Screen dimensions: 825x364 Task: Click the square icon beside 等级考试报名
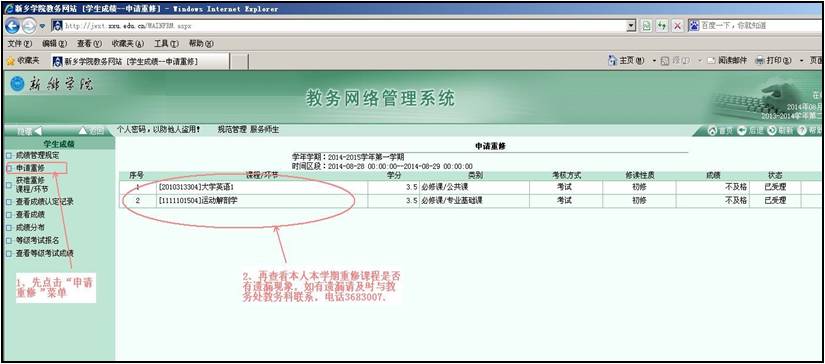pyautogui.click(x=9, y=241)
